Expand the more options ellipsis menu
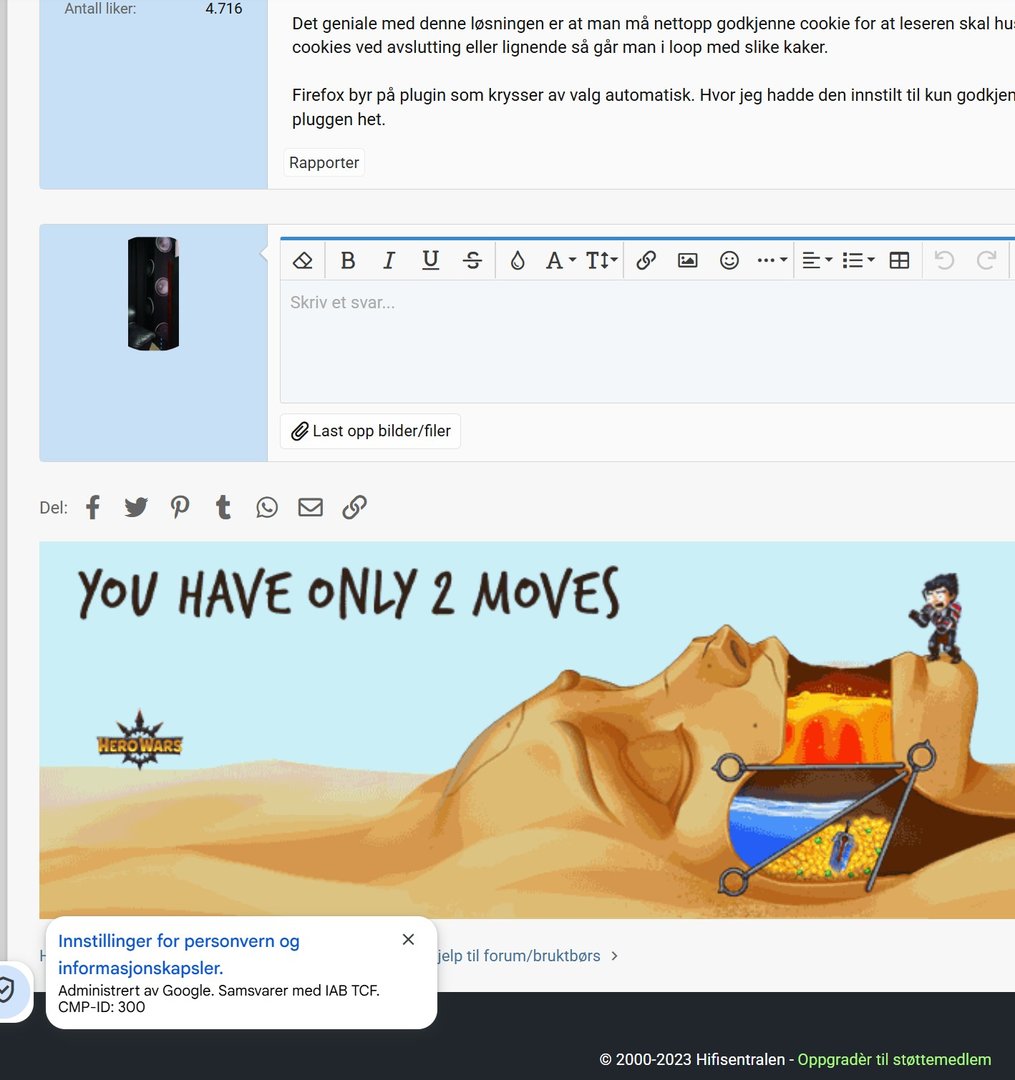Viewport: 1015px width, 1080px height. click(771, 260)
